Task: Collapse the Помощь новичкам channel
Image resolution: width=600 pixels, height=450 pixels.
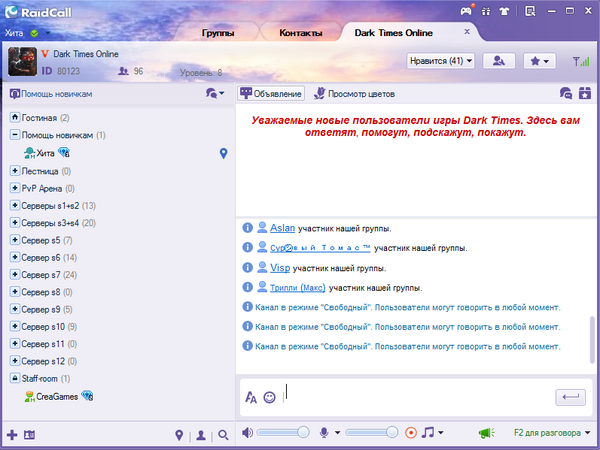Action: (x=15, y=134)
